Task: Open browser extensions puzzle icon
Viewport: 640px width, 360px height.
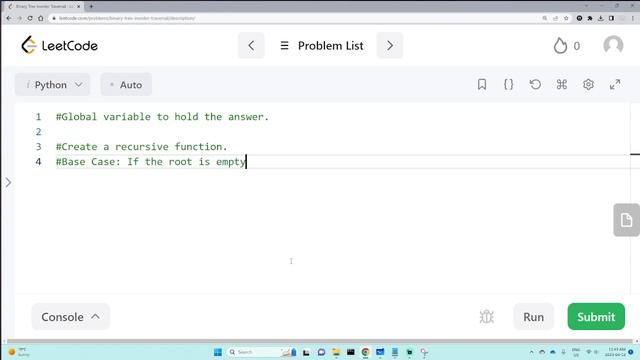Action: pyautogui.click(x=590, y=18)
